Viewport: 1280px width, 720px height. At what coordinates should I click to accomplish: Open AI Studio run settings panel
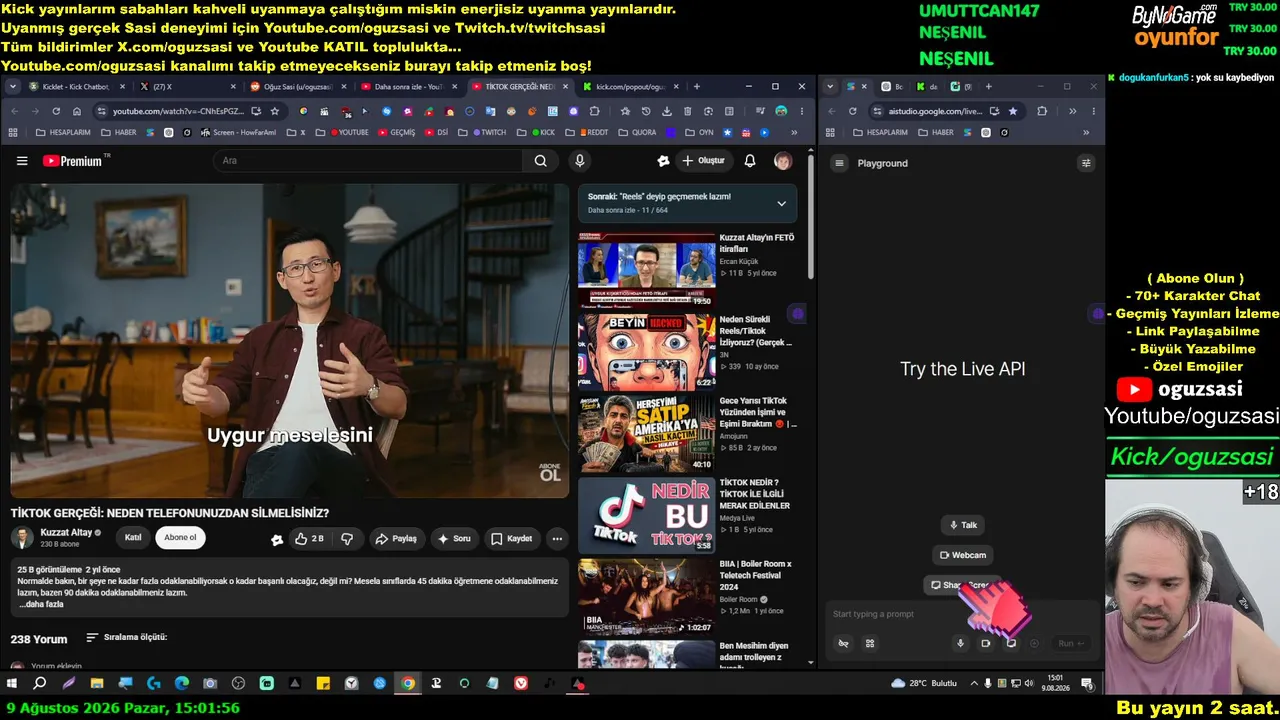(x=1086, y=163)
